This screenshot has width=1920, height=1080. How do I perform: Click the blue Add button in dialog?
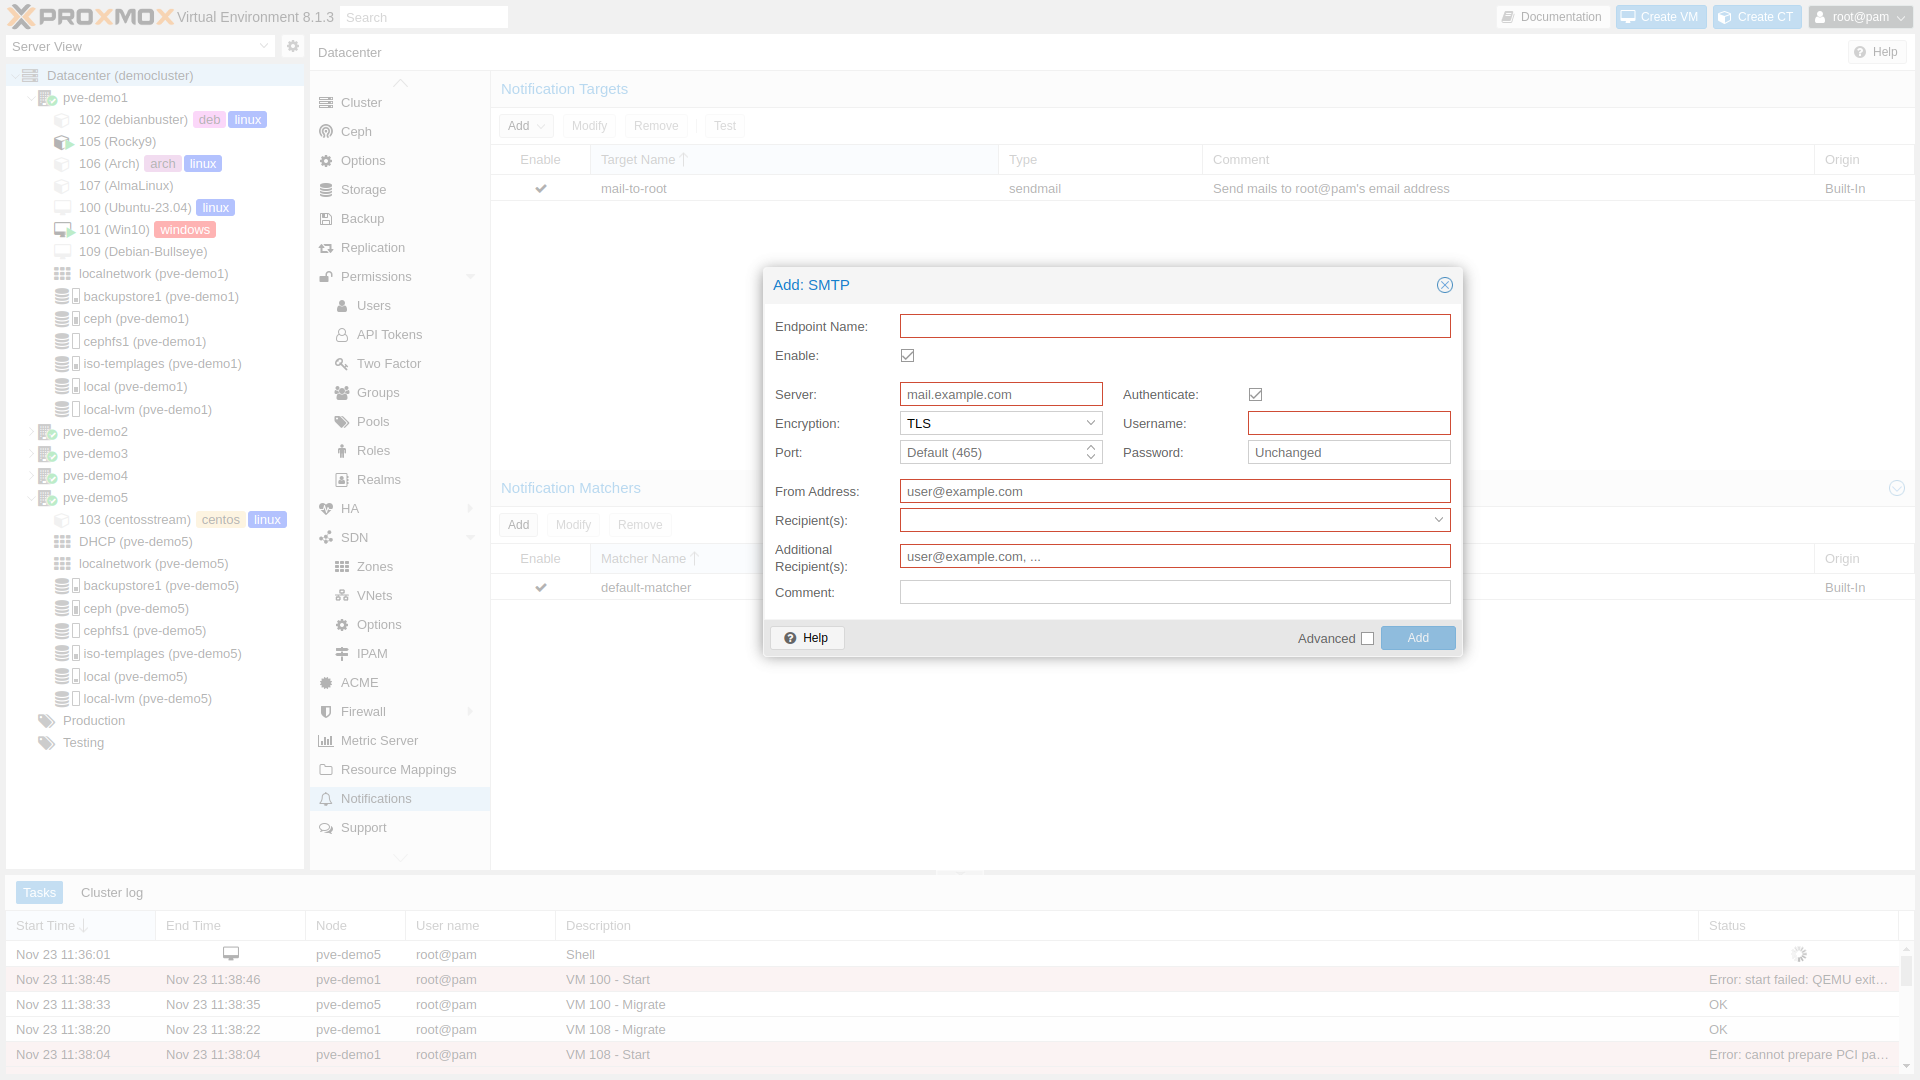click(x=1418, y=638)
